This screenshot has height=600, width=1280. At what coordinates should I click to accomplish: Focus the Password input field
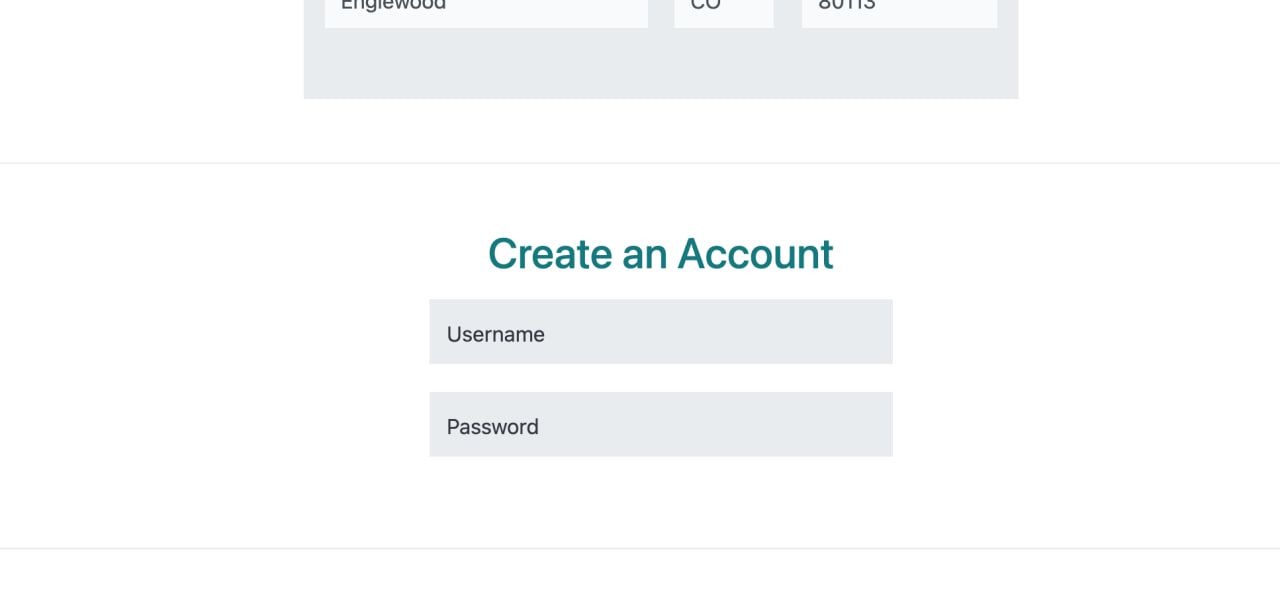[660, 425]
